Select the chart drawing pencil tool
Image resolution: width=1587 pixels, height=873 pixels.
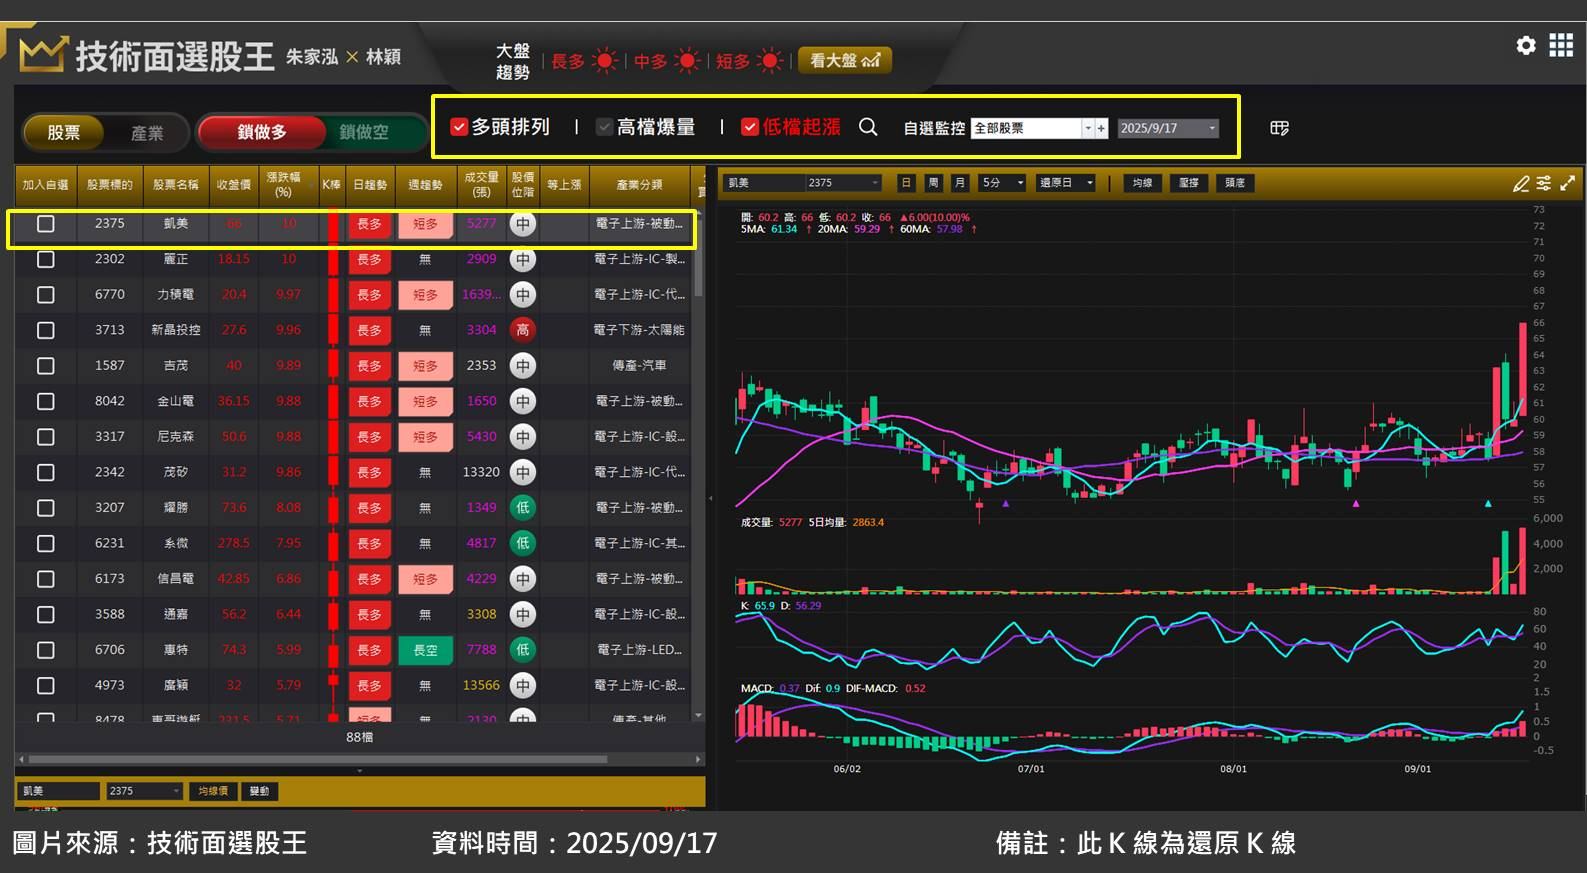click(x=1521, y=183)
